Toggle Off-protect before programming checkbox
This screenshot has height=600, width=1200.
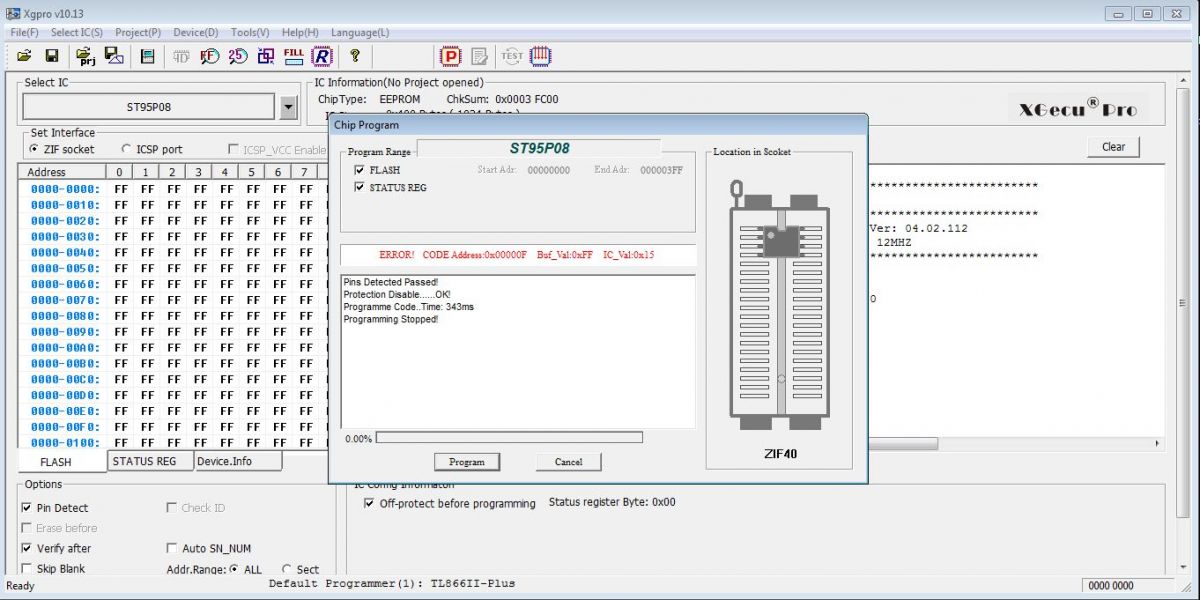coord(370,503)
